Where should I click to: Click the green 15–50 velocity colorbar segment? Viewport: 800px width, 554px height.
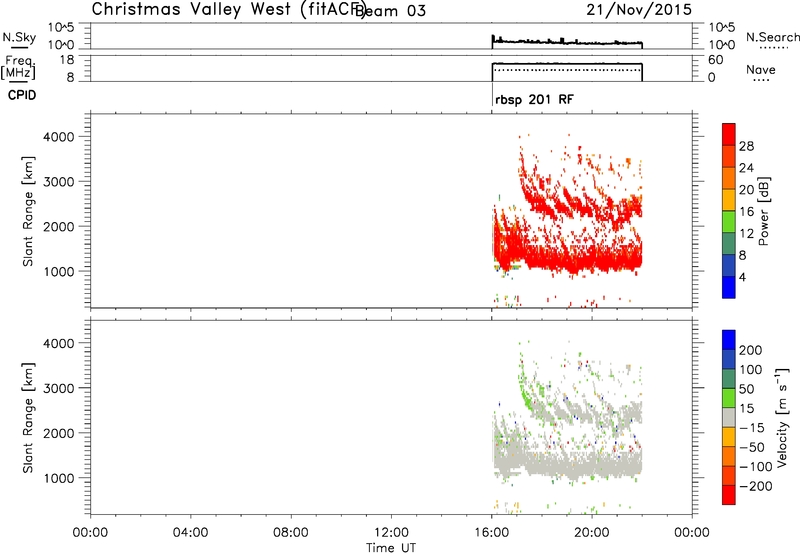pyautogui.click(x=729, y=398)
